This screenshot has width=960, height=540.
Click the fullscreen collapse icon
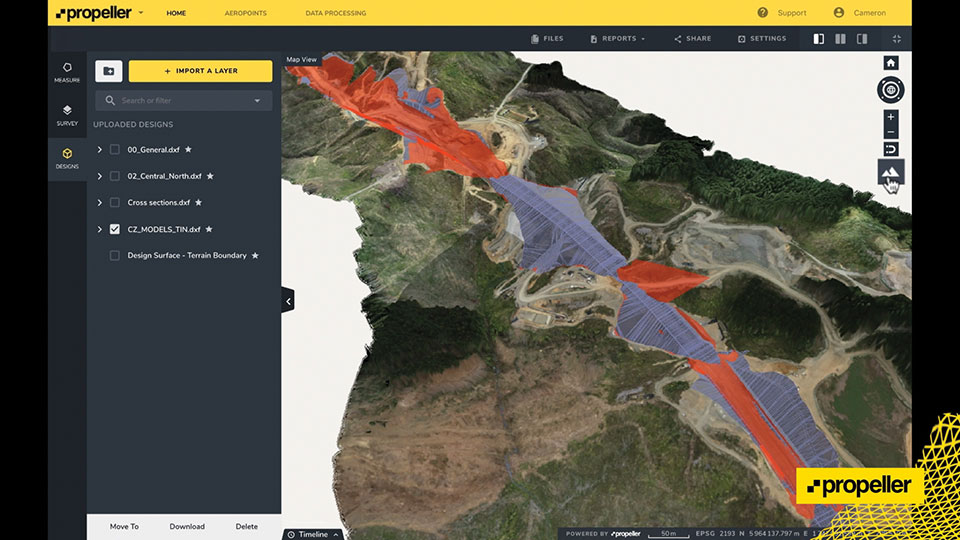(897, 39)
